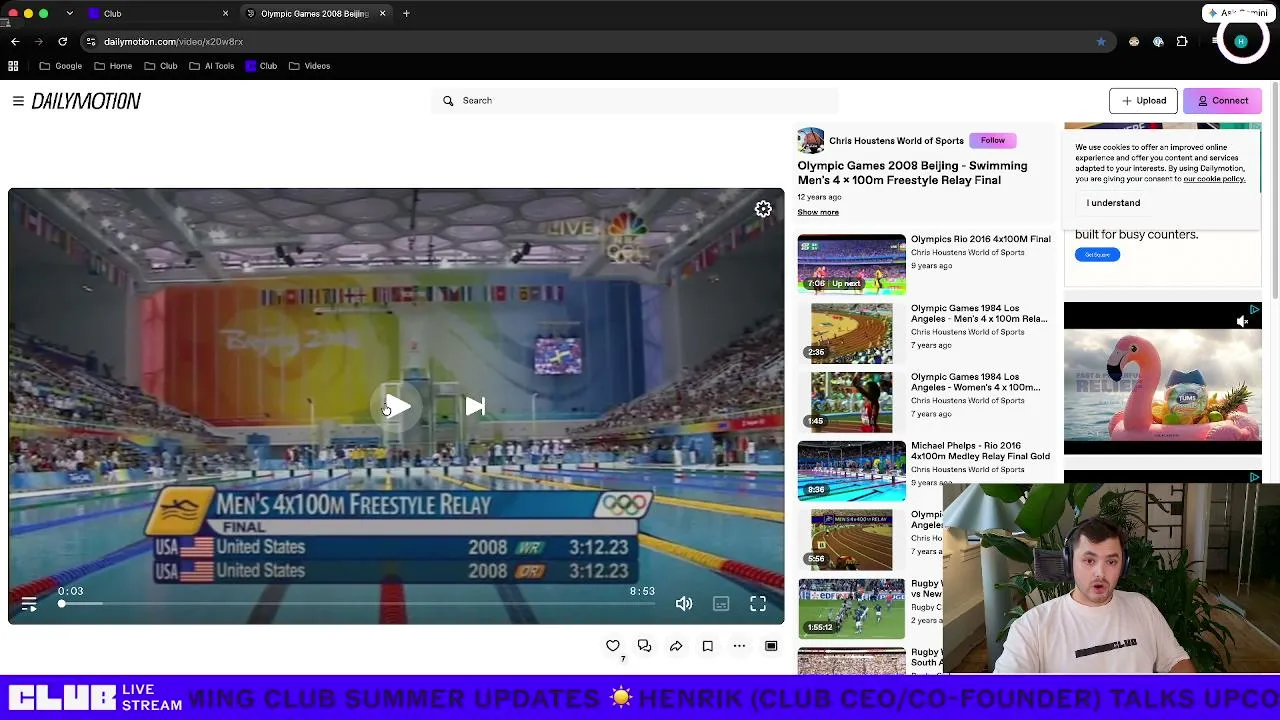Viewport: 1280px width, 720px height.
Task: Open the Club bookmarks folder
Action: pyautogui.click(x=161, y=66)
